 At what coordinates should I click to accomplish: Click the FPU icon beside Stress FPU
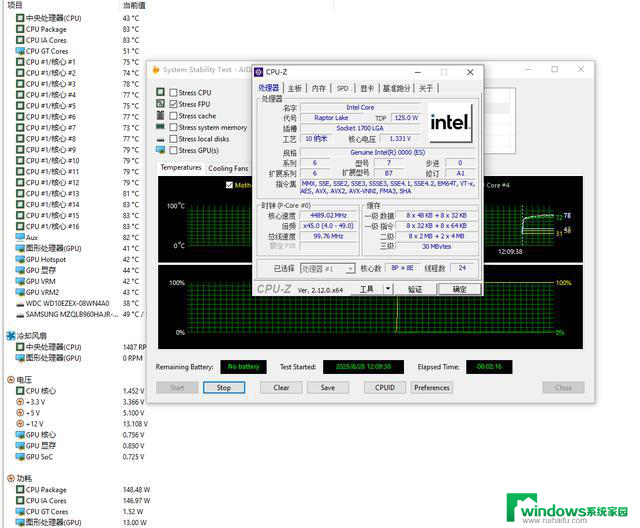pos(160,104)
